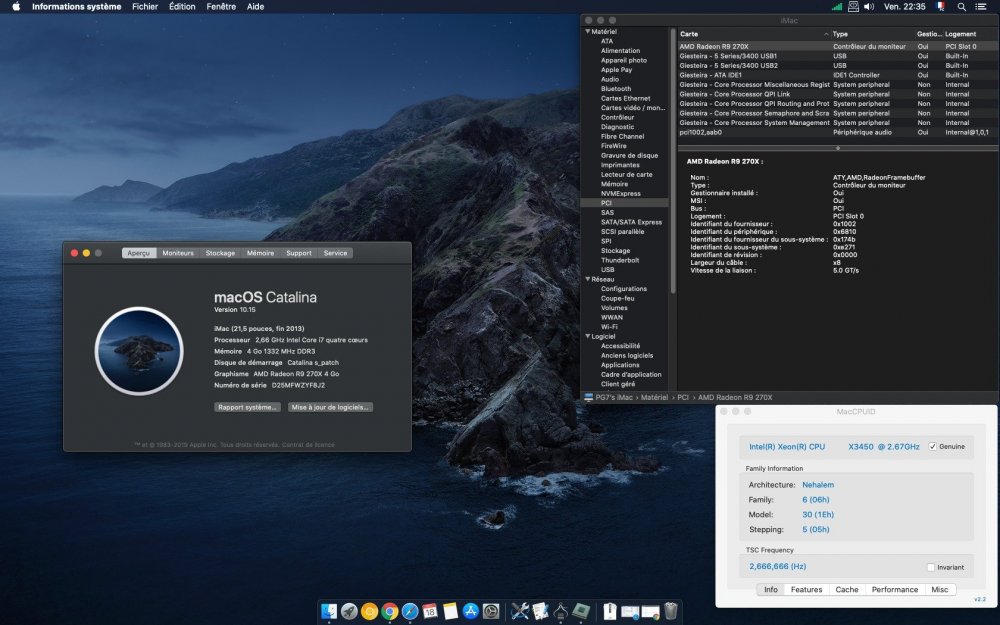Image resolution: width=1000 pixels, height=625 pixels.
Task: Switch to Features tab in MacCPUID
Action: [806, 589]
